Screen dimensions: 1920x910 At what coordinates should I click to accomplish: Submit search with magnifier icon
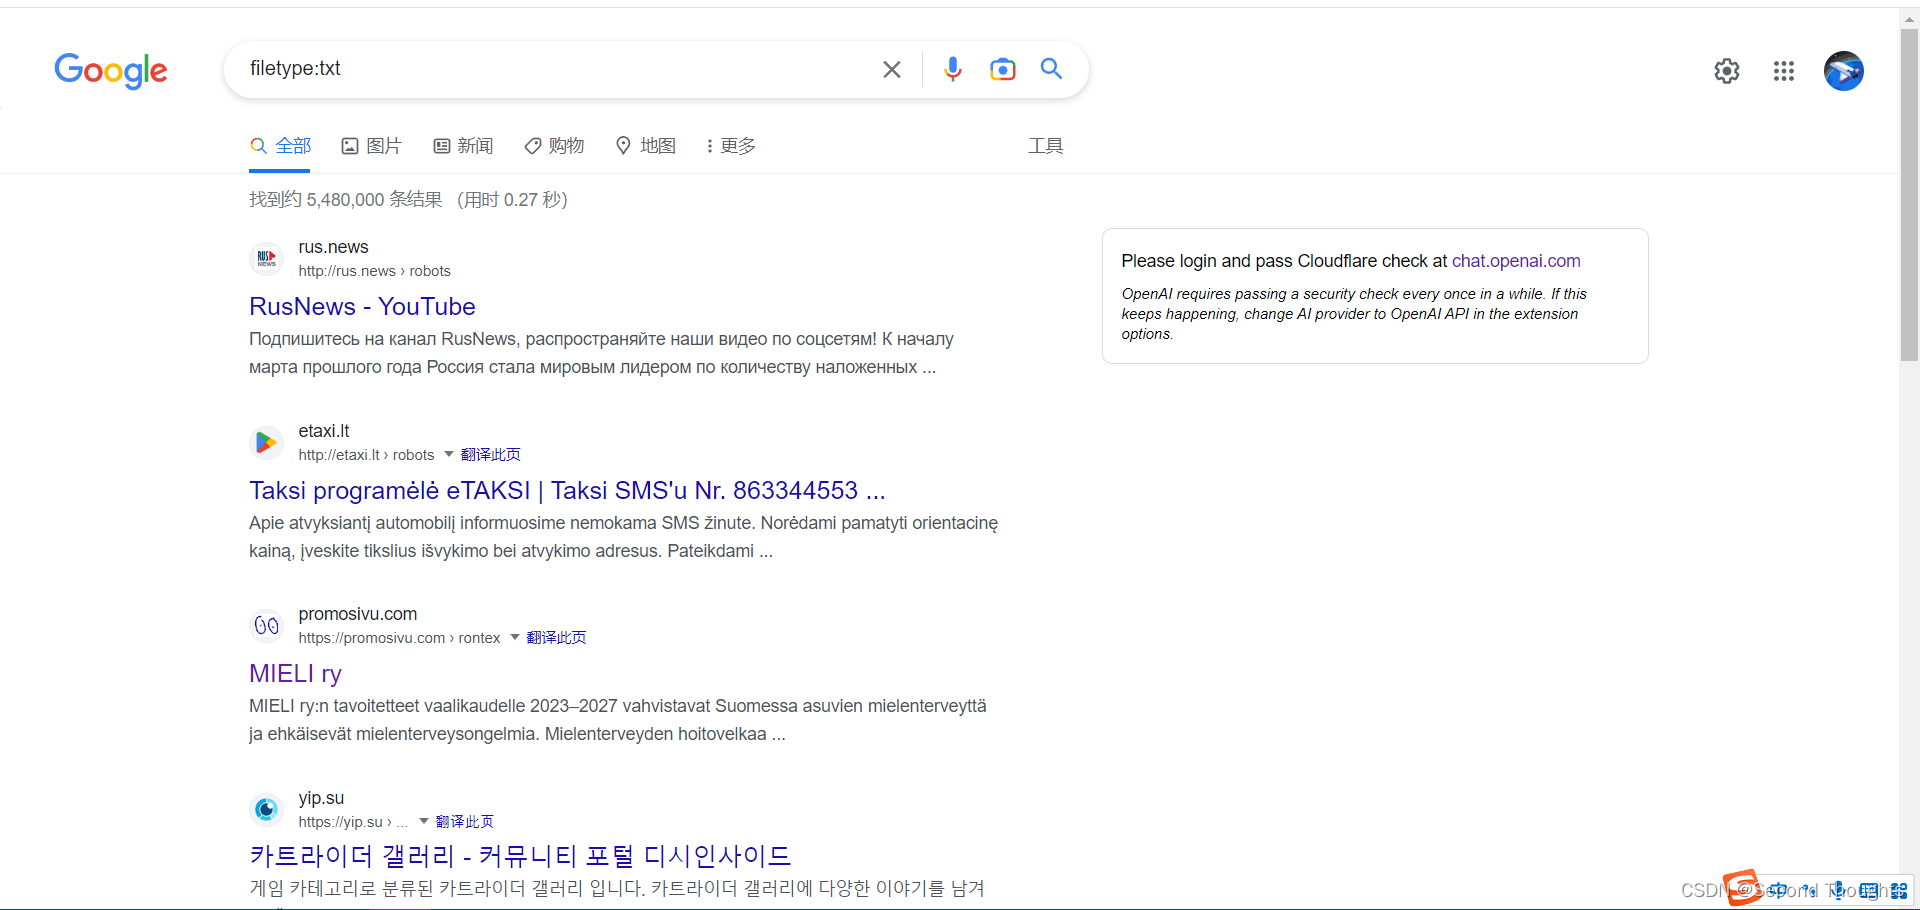pyautogui.click(x=1051, y=68)
